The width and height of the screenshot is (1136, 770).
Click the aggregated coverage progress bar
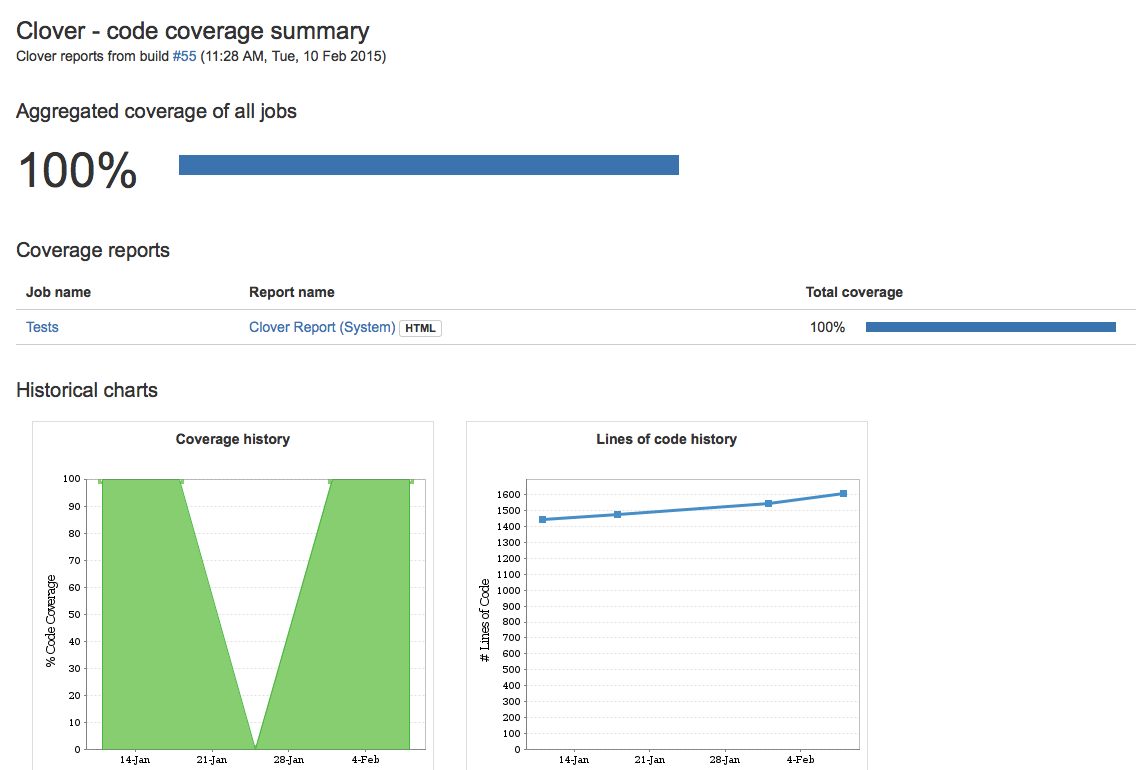[428, 165]
